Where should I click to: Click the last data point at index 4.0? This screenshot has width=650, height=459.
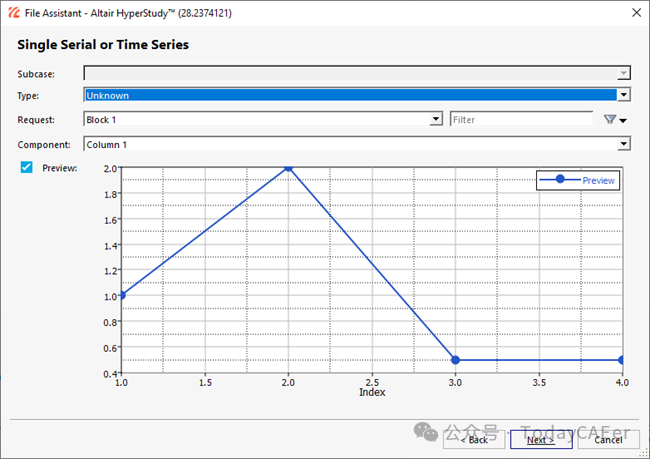pyautogui.click(x=621, y=359)
